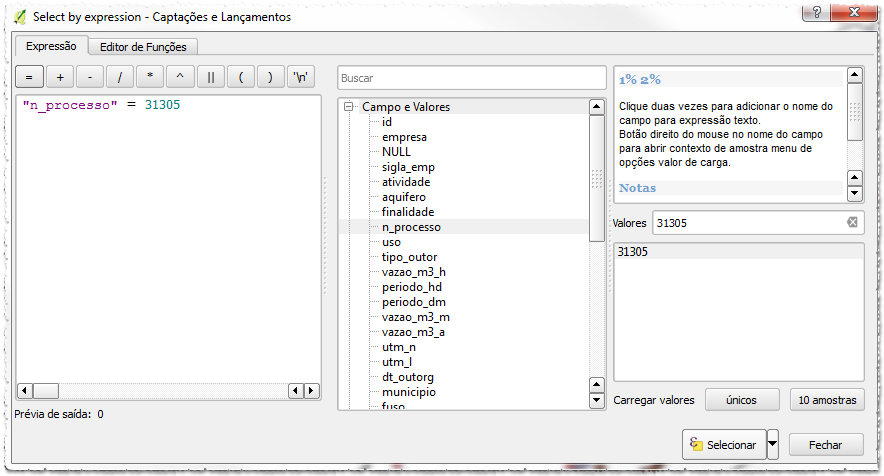Insert the minus operator
Viewport: 884px width, 476px height.
[x=90, y=77]
